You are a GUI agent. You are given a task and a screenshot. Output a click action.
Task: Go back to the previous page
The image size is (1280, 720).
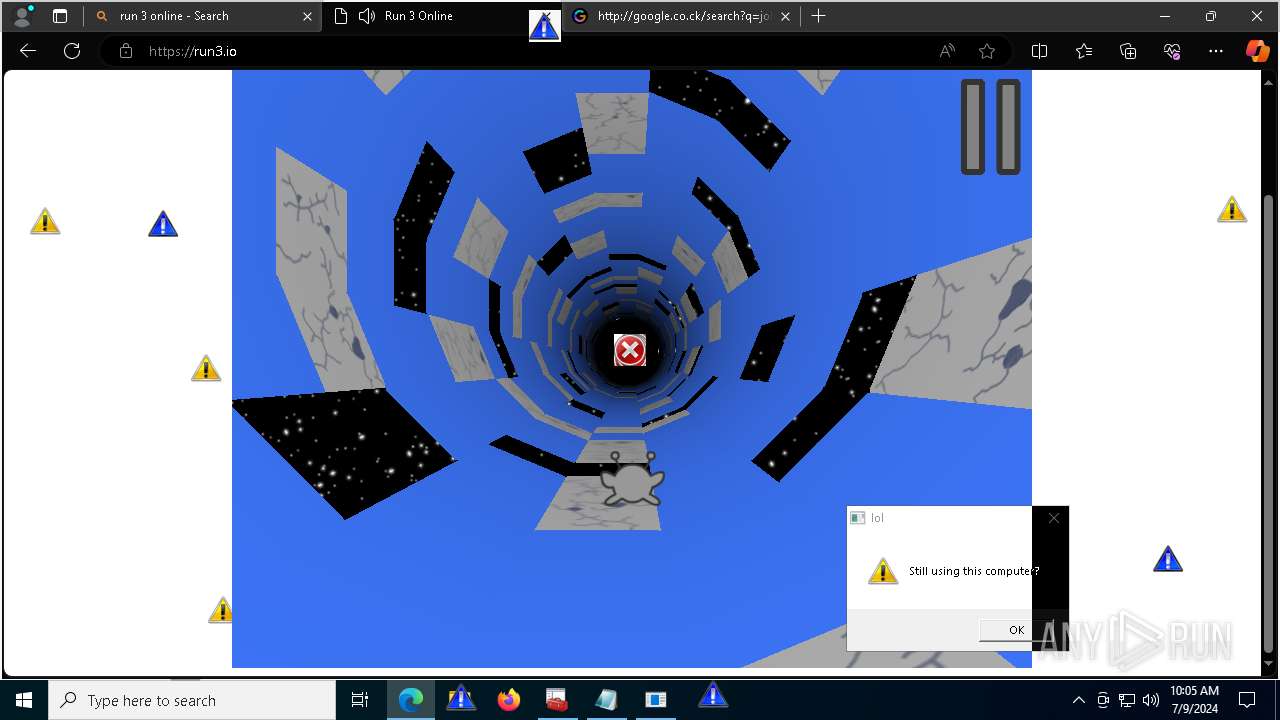28,51
